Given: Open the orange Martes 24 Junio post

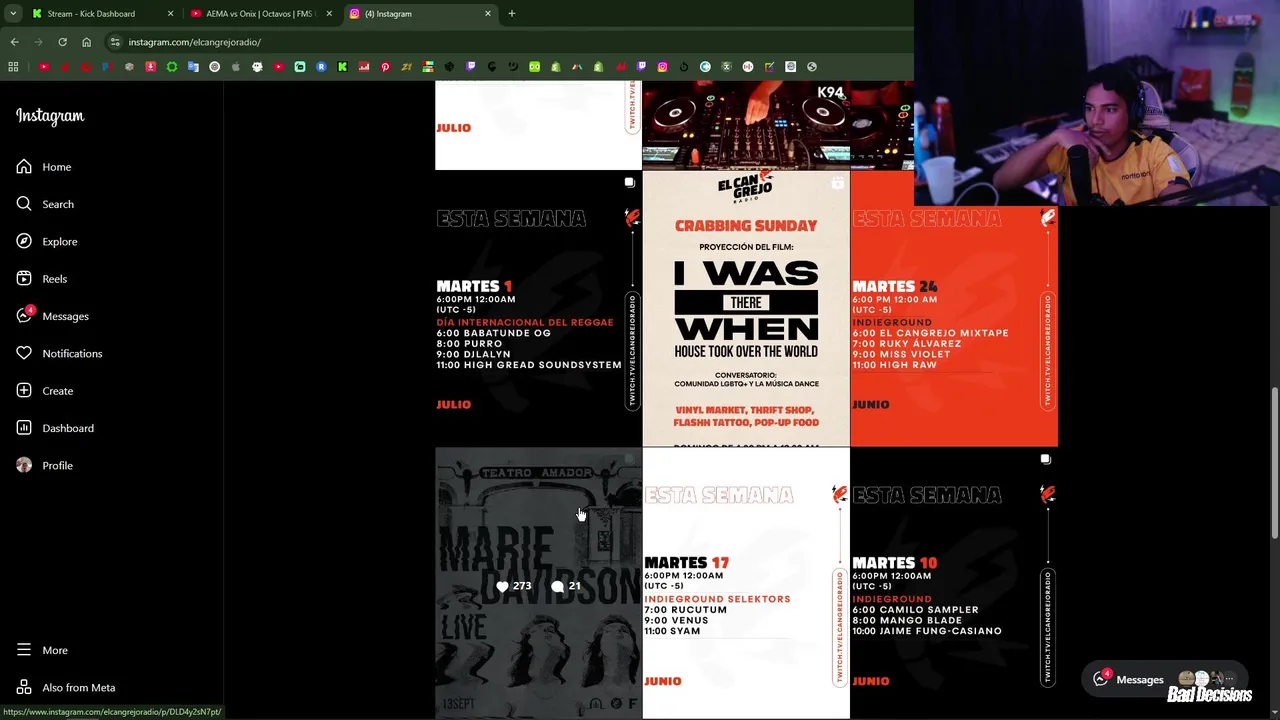Looking at the screenshot, I should (954, 309).
